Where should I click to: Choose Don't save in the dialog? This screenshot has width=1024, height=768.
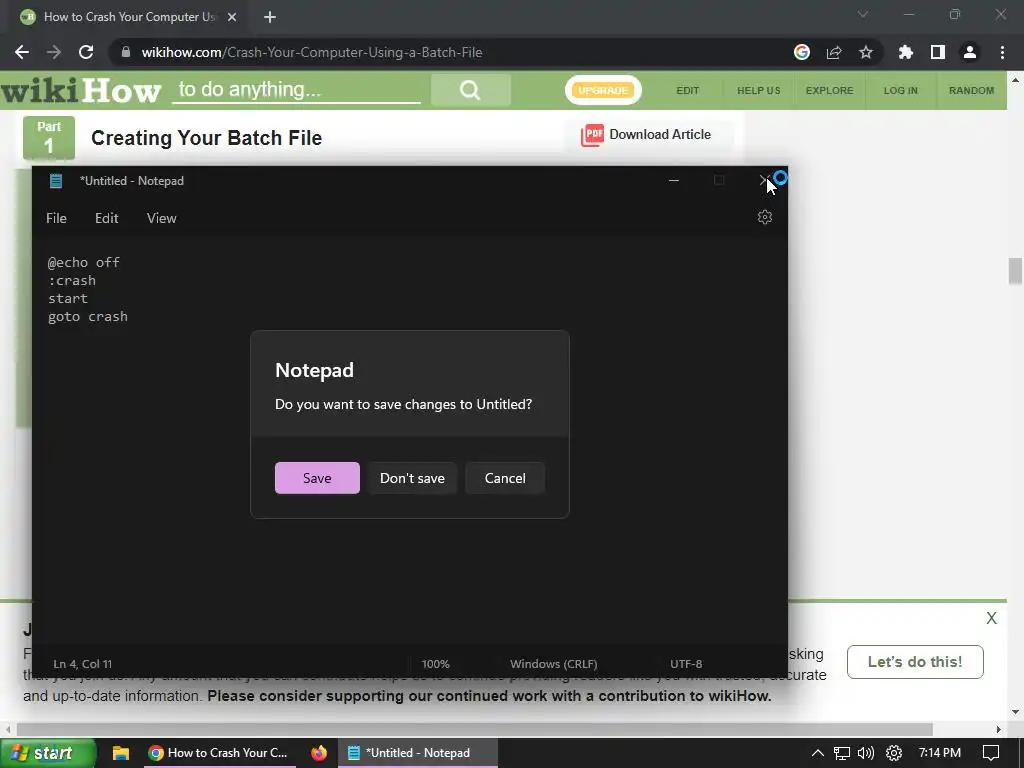412,478
